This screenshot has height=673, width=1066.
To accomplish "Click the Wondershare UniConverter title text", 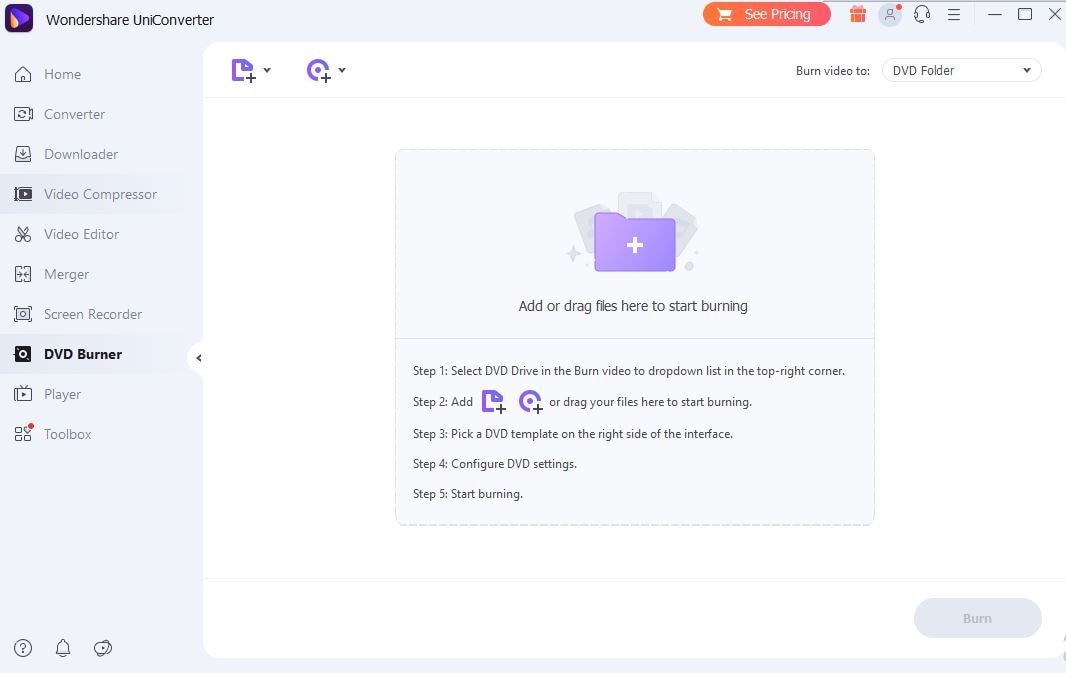I will click(x=130, y=20).
